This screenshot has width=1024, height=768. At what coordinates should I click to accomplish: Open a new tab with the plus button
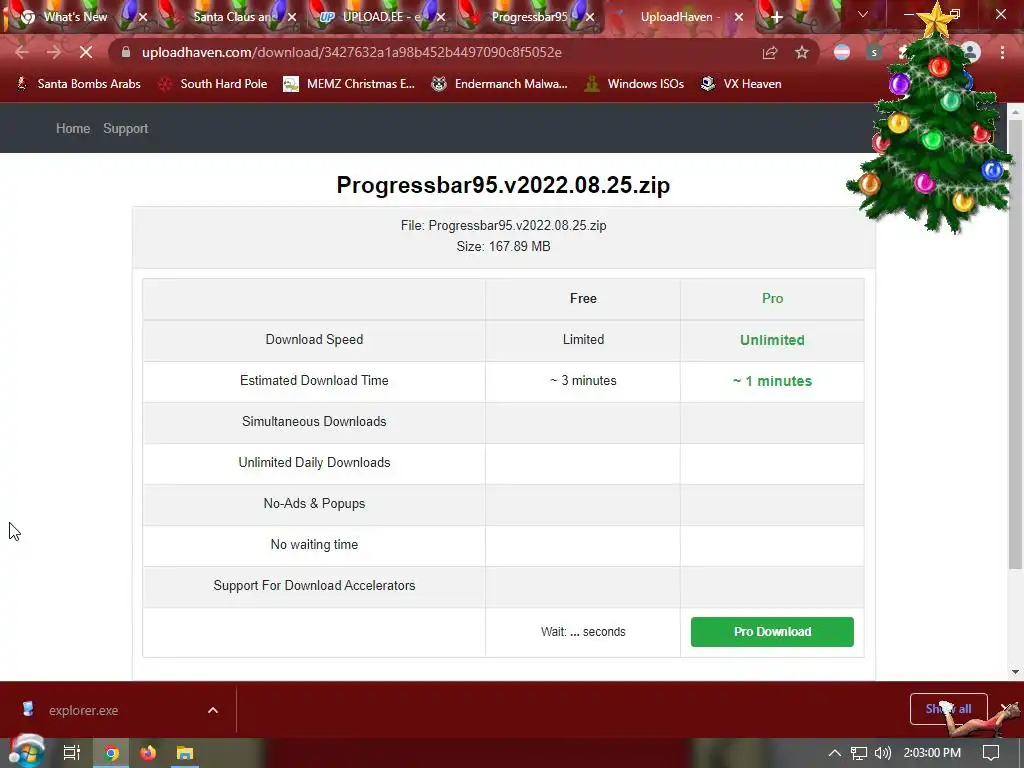pos(776,17)
